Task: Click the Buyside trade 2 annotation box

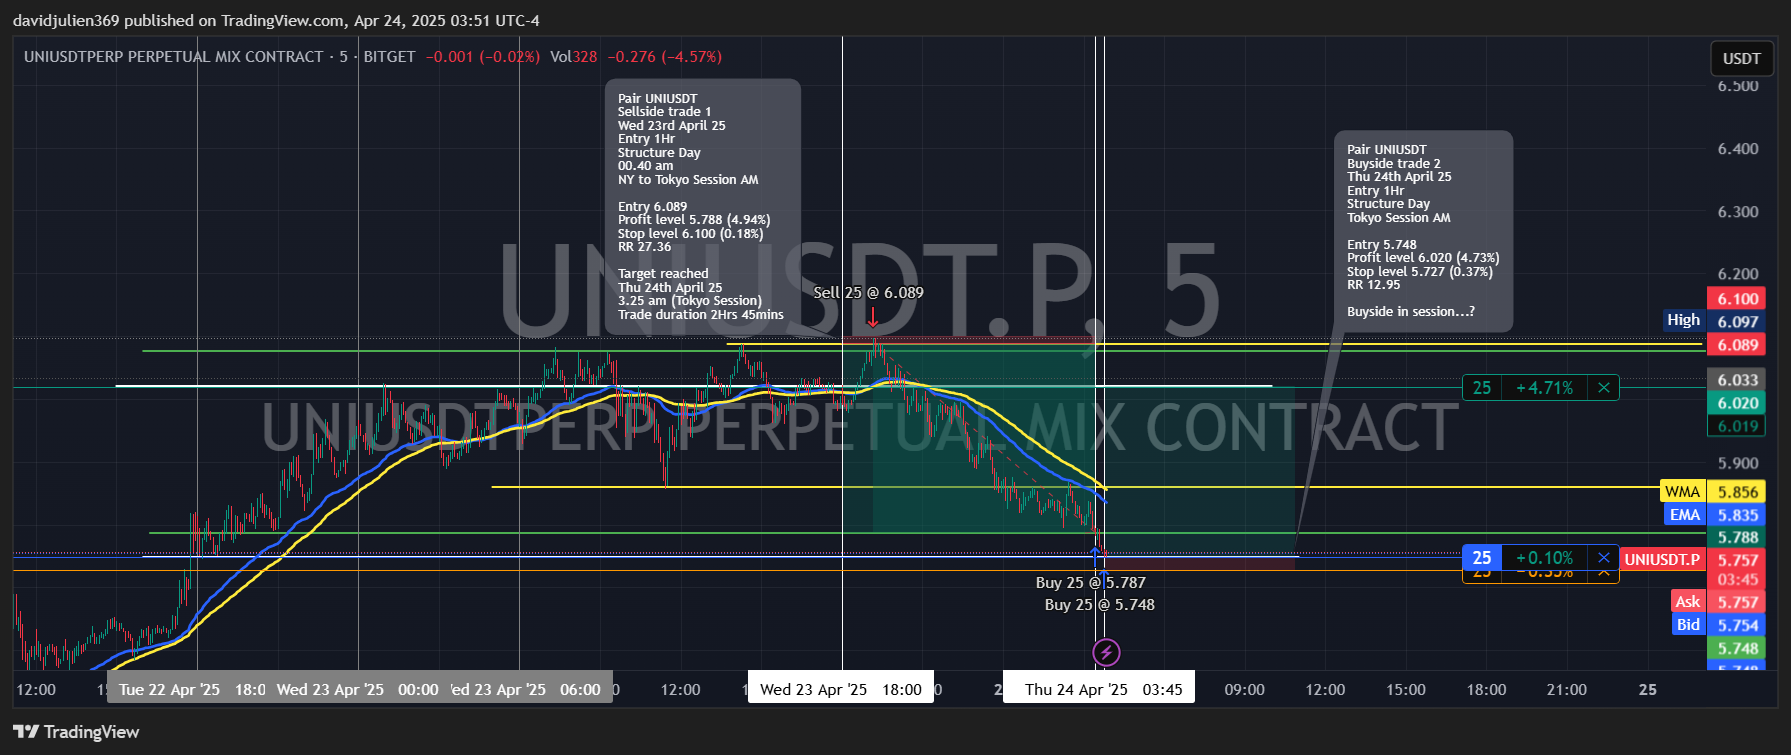Action: [x=1423, y=231]
